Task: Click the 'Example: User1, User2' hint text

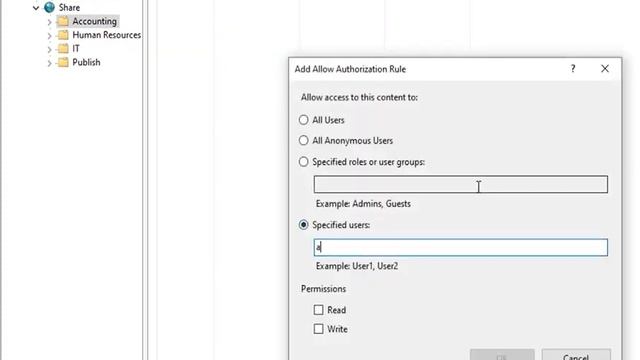Action: tap(357, 266)
